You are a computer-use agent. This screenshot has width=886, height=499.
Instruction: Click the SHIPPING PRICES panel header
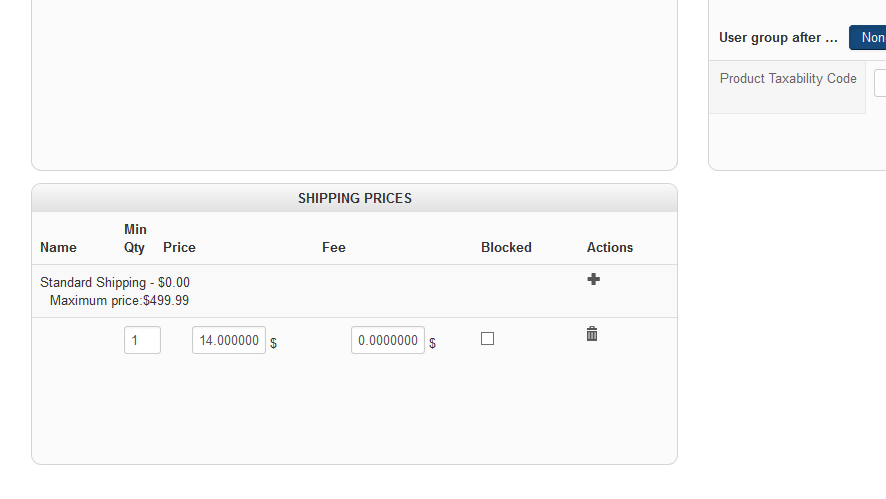pos(354,198)
